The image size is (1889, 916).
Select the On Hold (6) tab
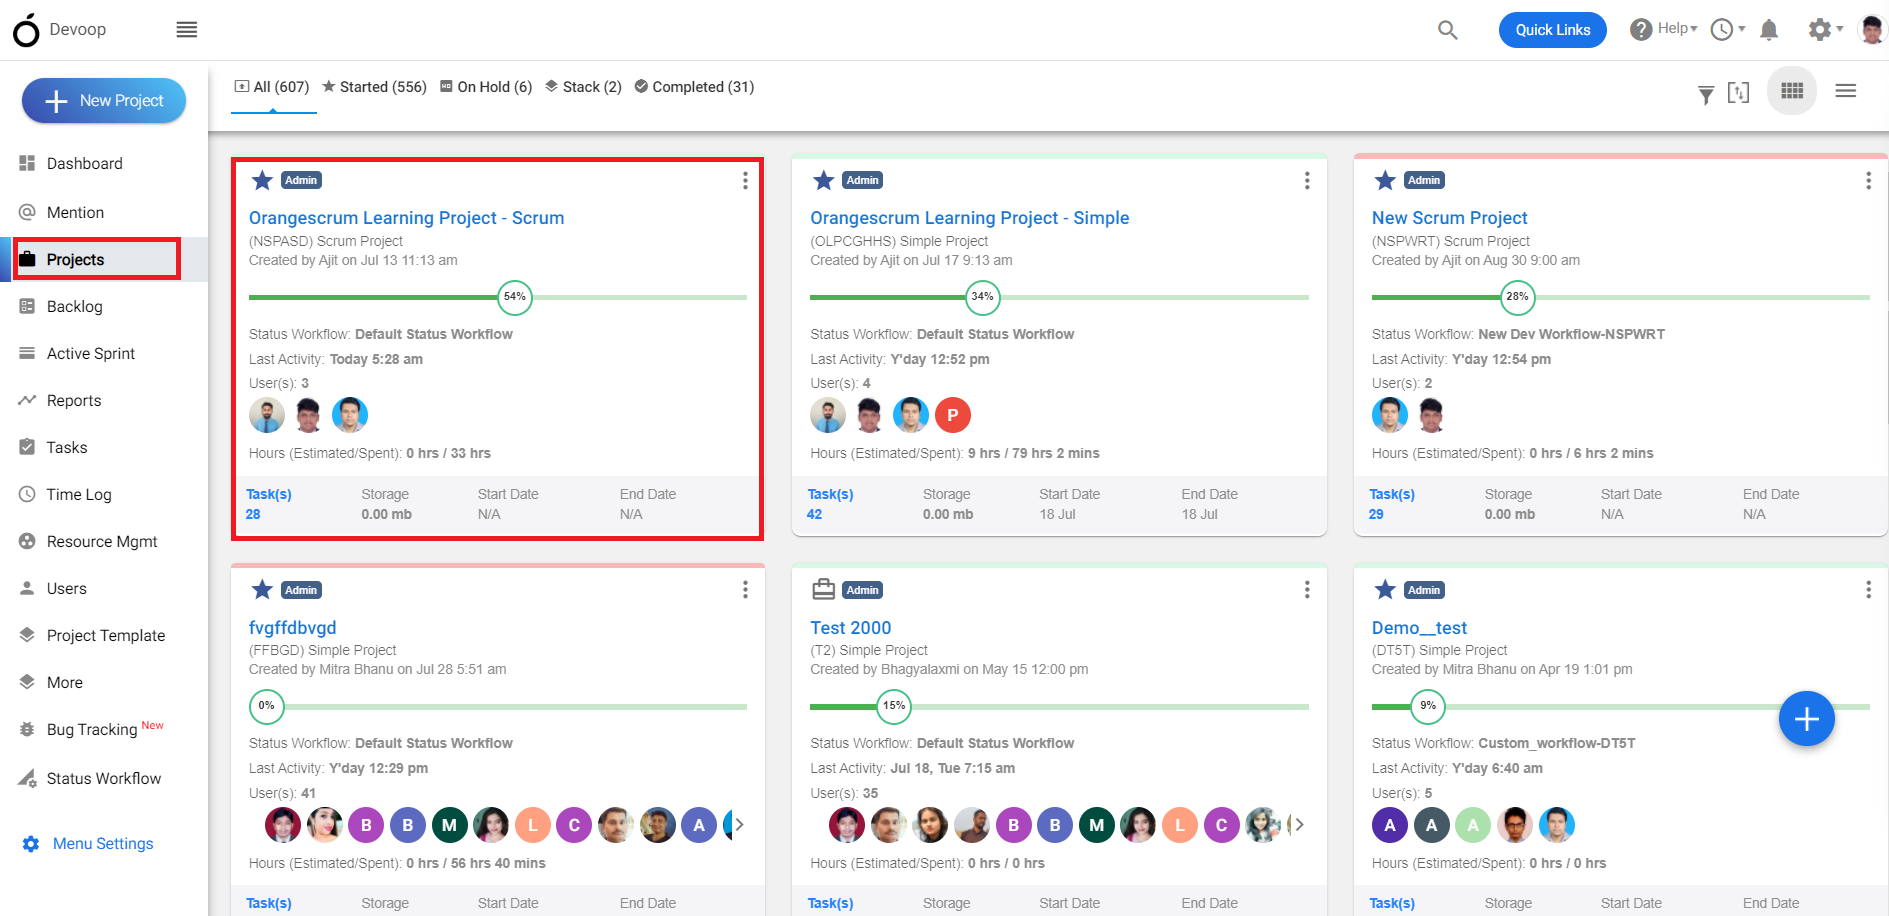coord(486,87)
